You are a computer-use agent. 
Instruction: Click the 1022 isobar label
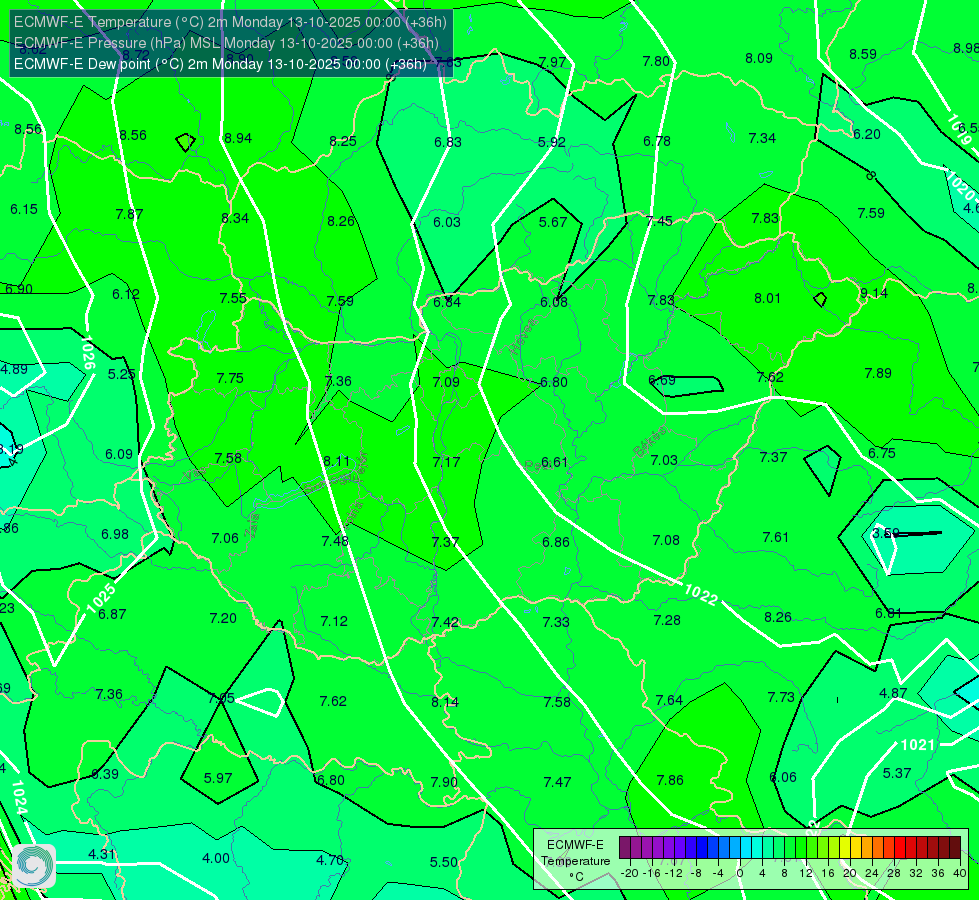click(701, 595)
